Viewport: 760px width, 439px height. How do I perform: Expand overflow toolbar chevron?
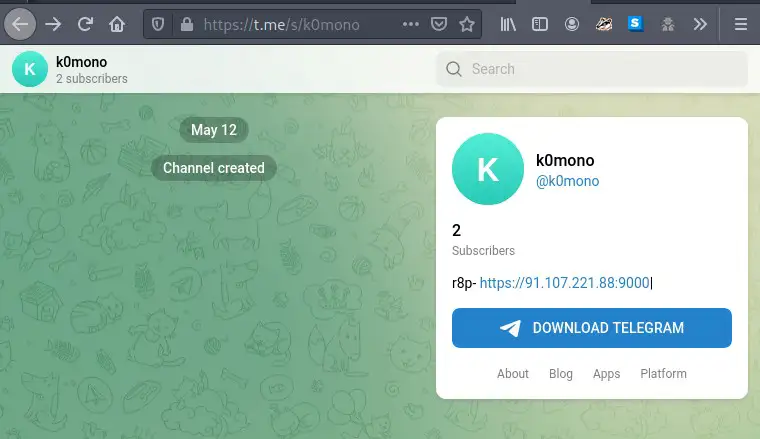pos(700,23)
